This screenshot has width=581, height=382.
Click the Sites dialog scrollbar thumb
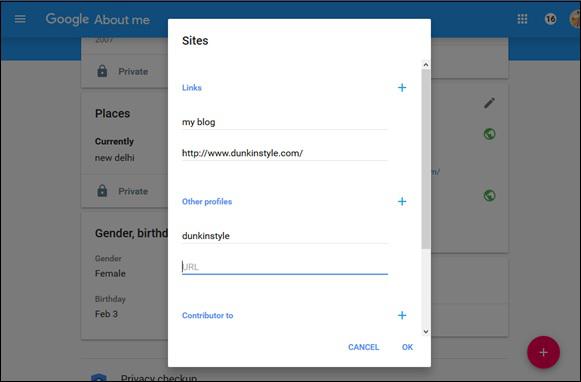[426, 159]
